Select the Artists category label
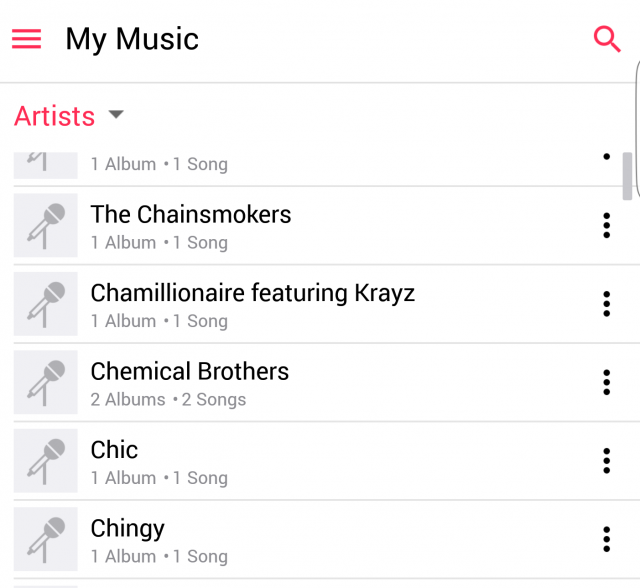Viewport: 640px width, 588px height. coord(55,116)
